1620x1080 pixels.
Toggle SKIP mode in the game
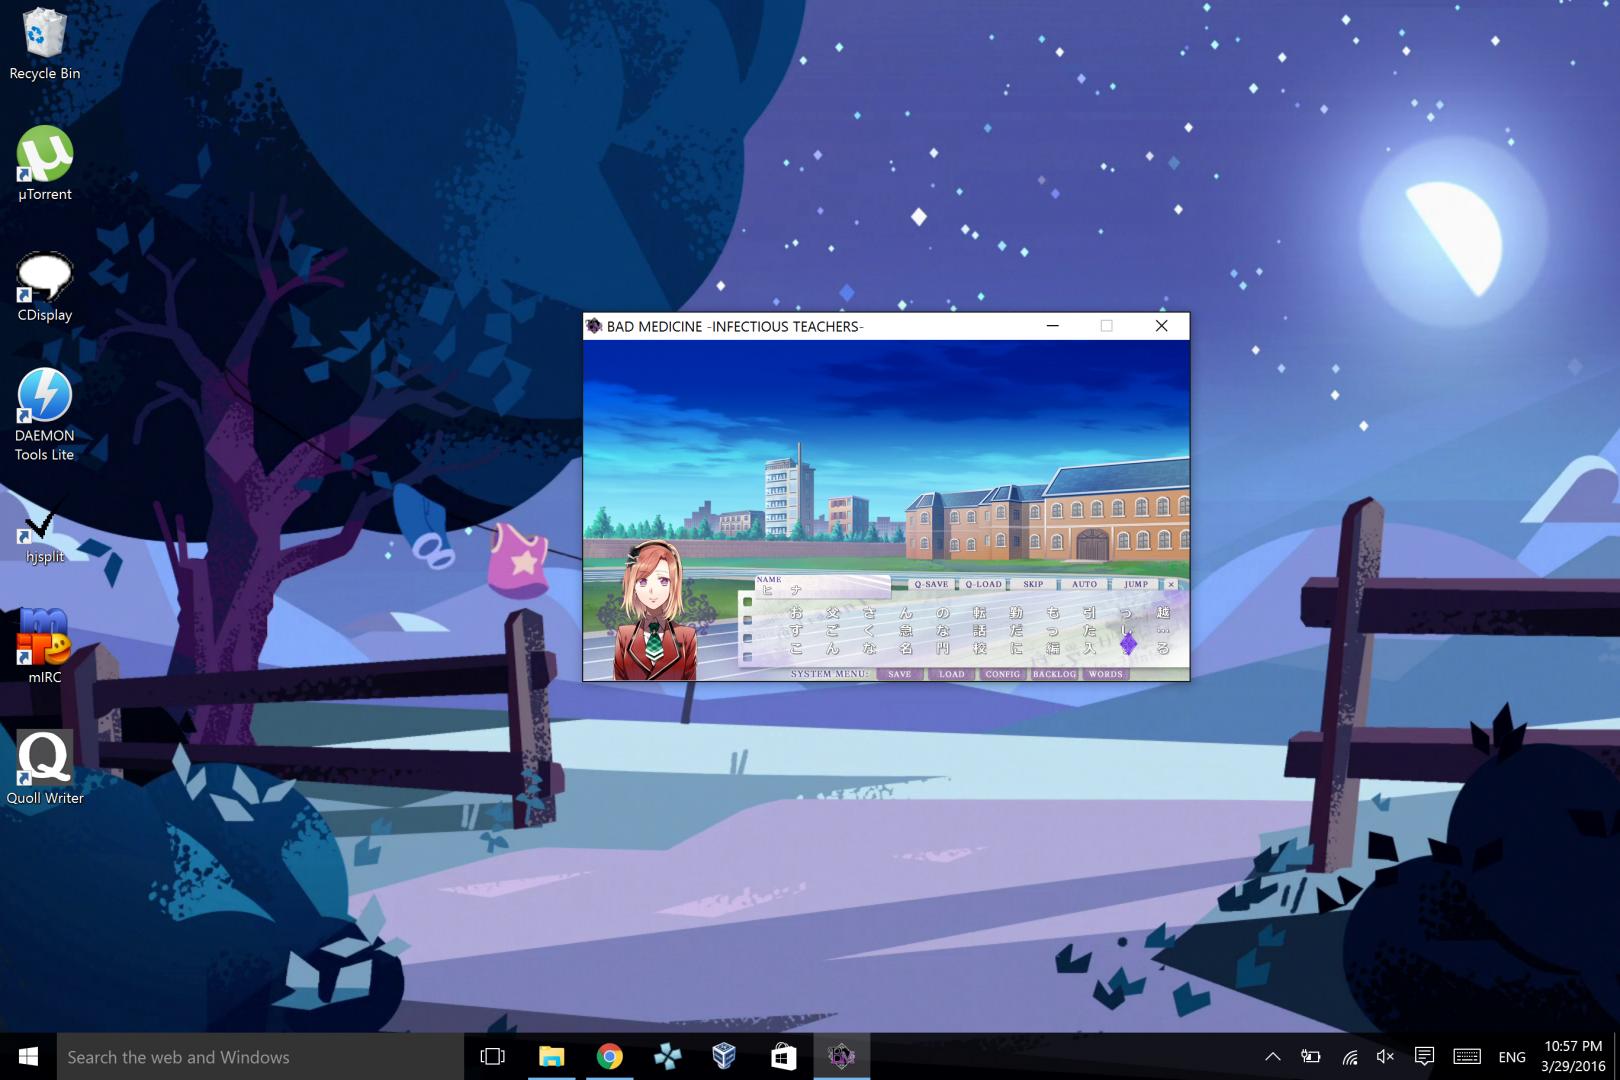coord(1033,584)
